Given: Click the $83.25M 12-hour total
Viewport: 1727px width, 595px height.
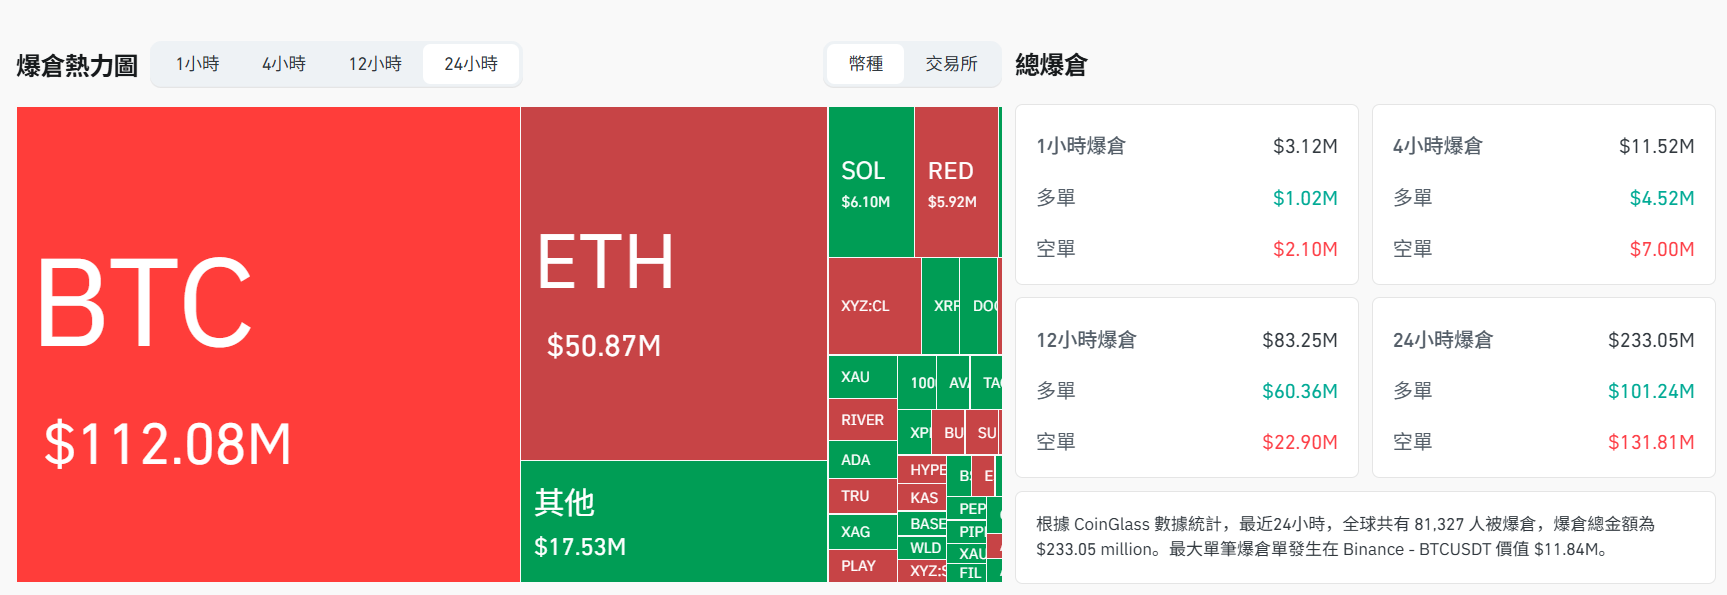Looking at the screenshot, I should (x=1300, y=340).
